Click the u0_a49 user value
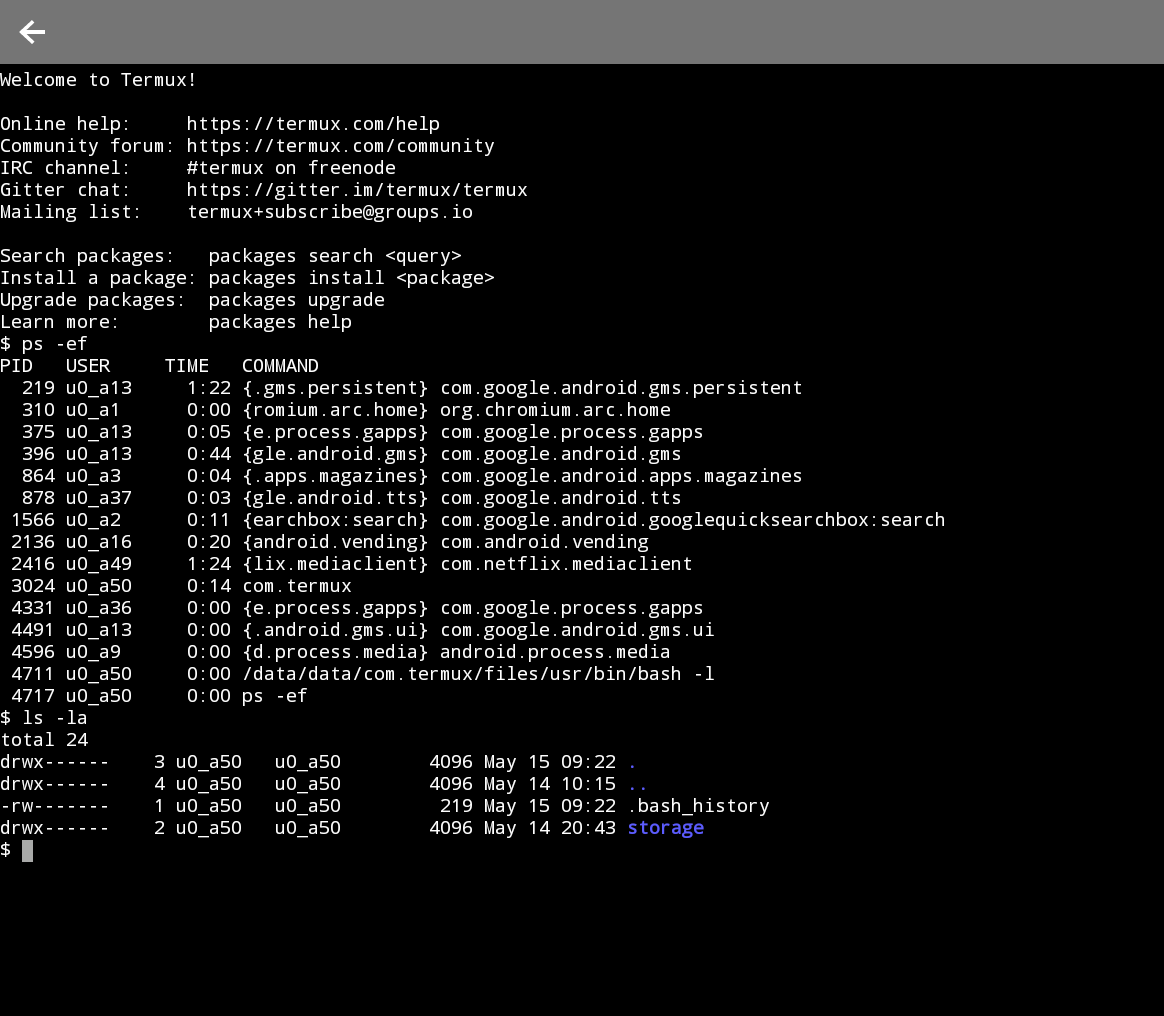The image size is (1164, 1016). pyautogui.click(x=99, y=564)
